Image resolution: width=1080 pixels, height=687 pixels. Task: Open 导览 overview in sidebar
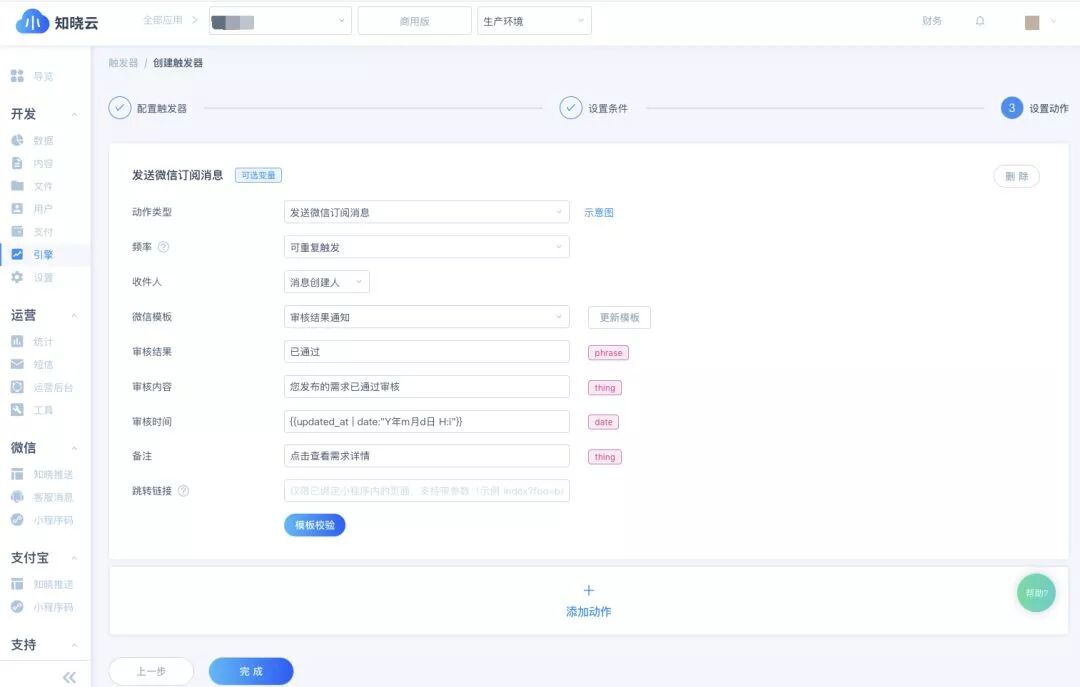(32, 76)
